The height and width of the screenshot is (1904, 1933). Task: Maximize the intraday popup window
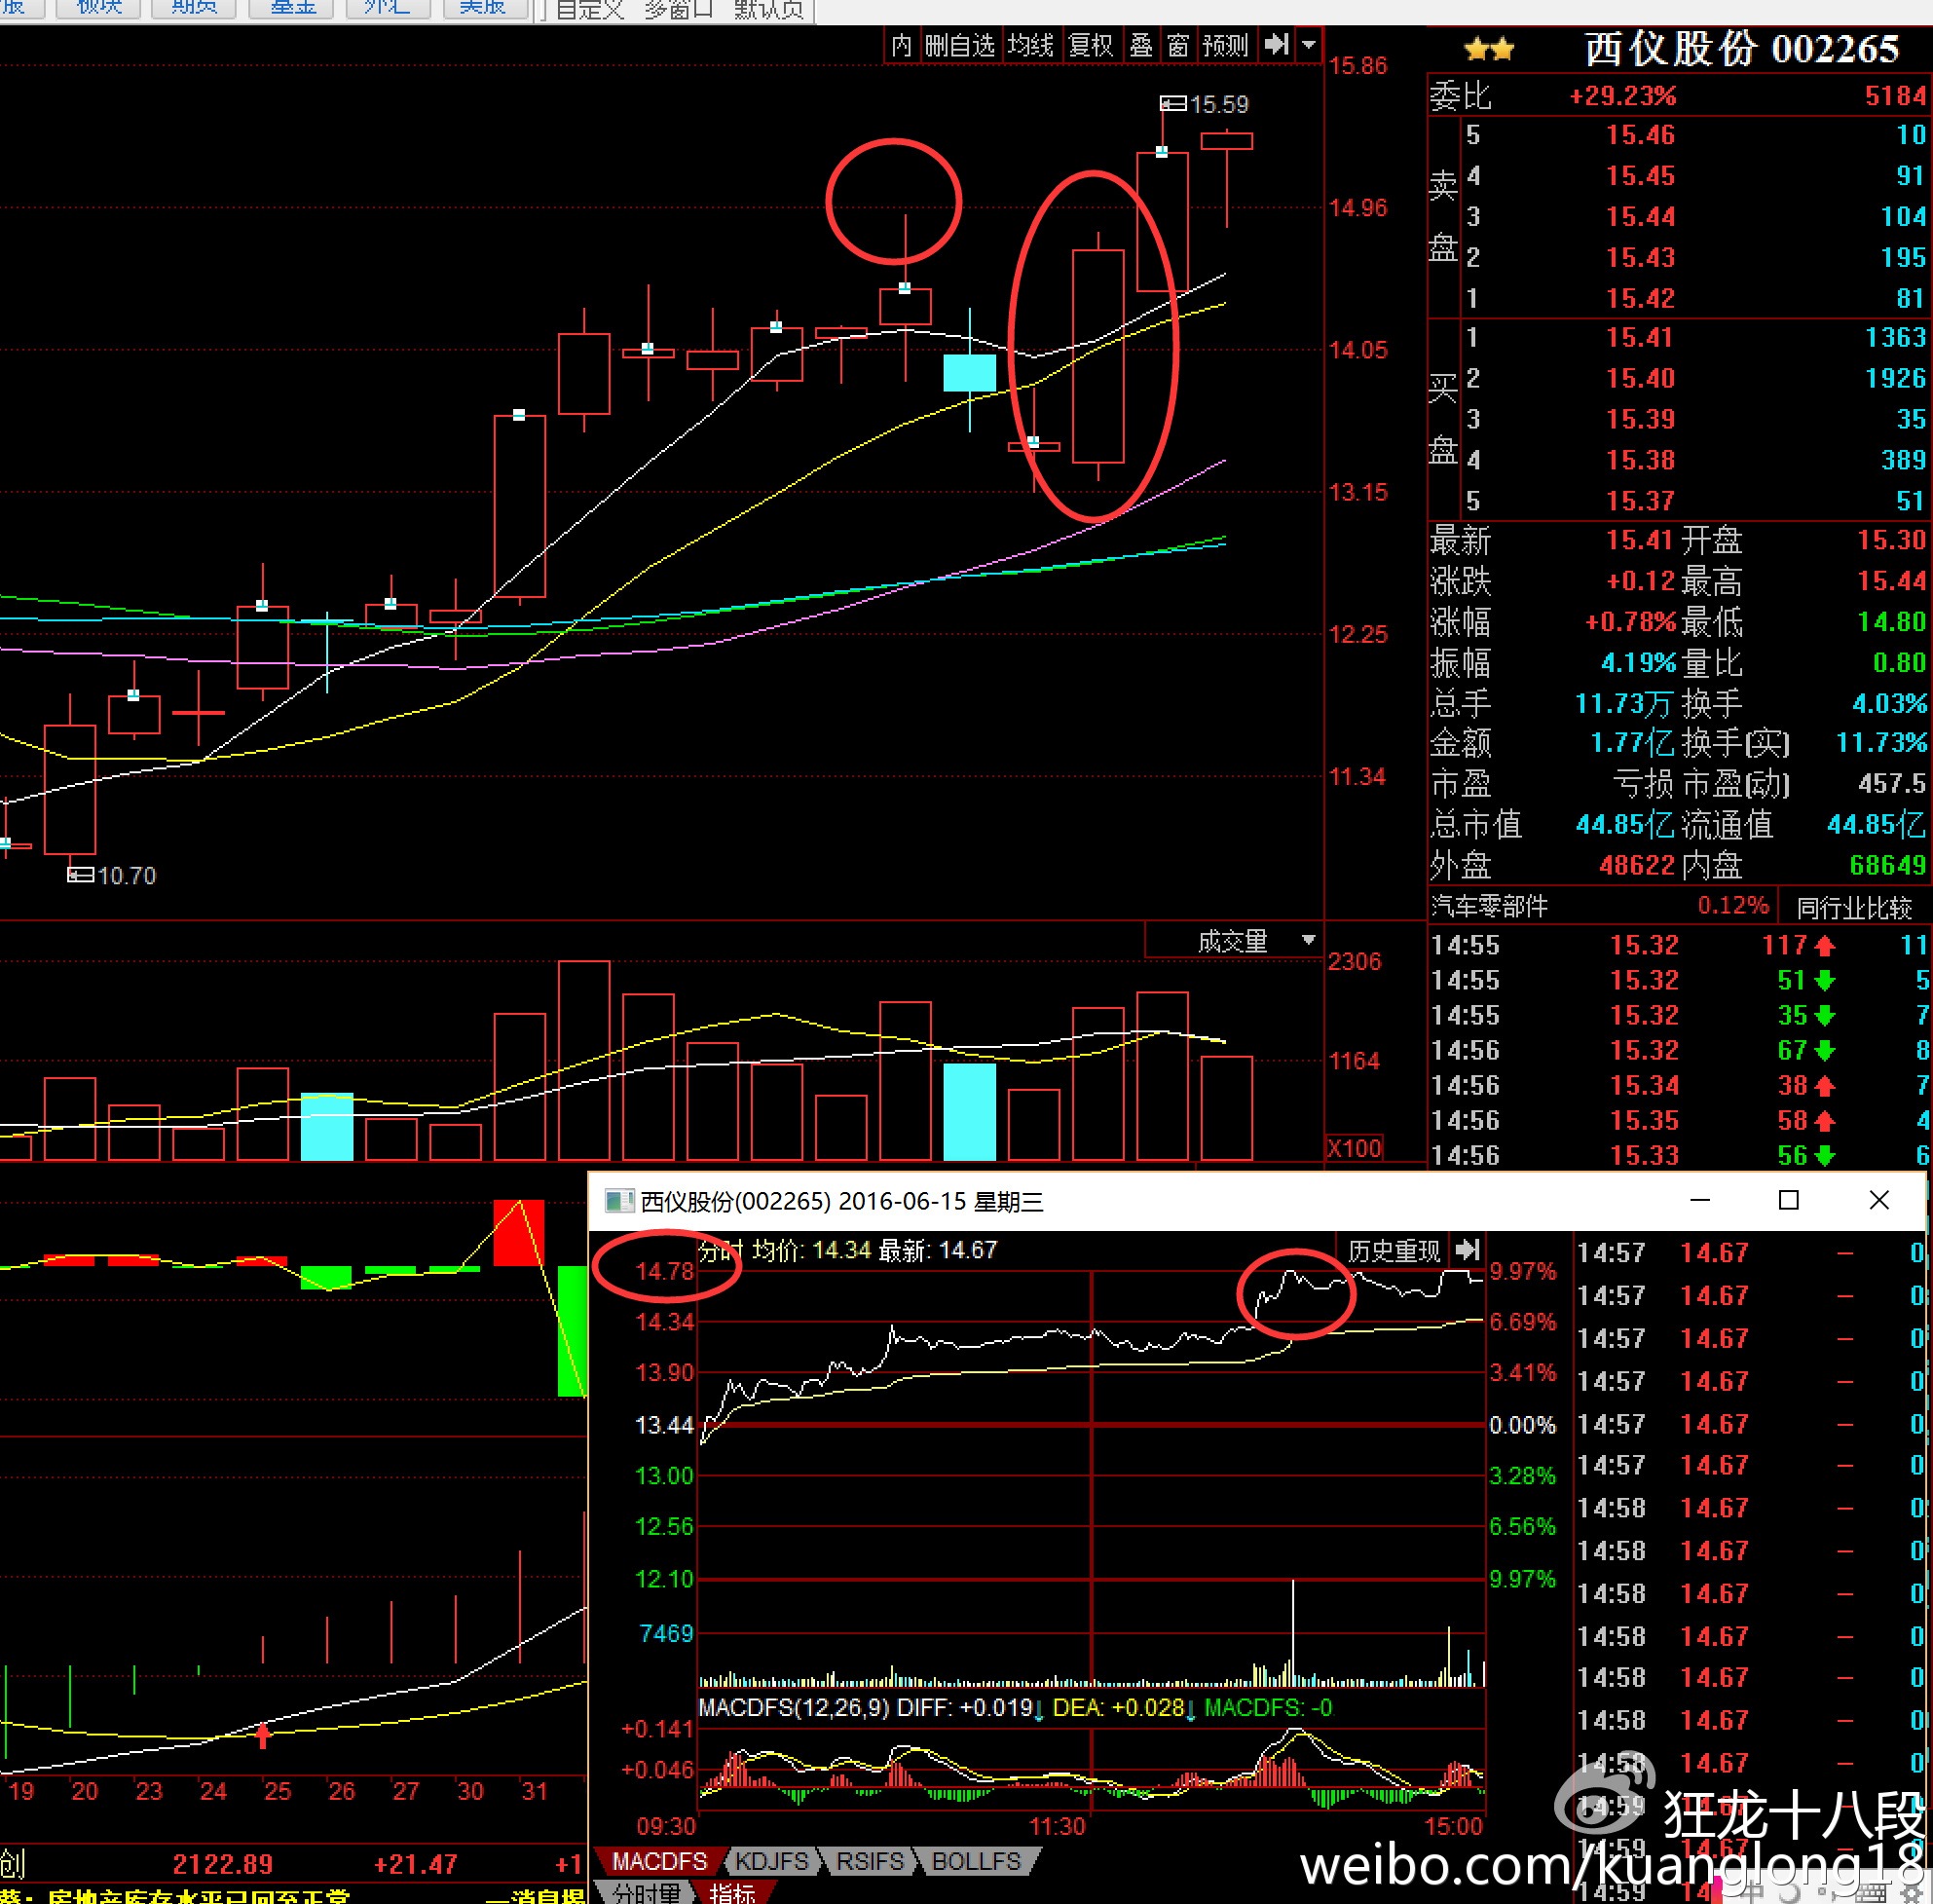point(1789,1200)
